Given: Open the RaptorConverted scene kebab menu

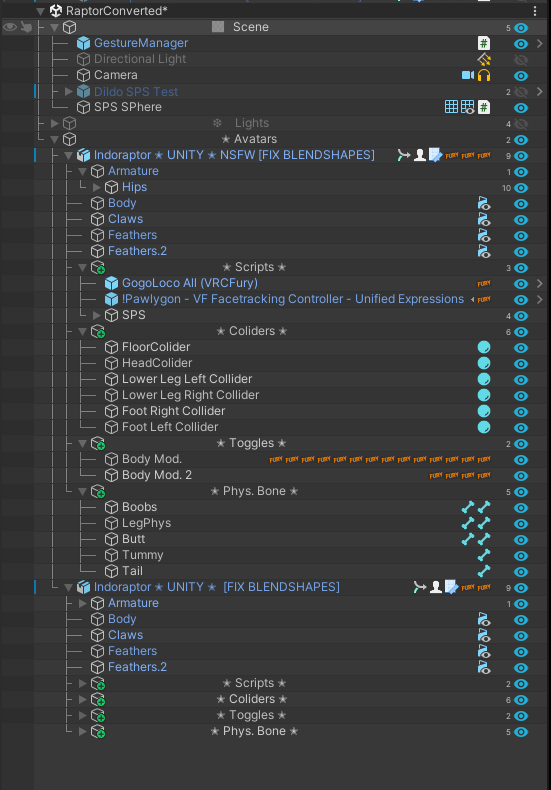Looking at the screenshot, I should click(x=535, y=11).
